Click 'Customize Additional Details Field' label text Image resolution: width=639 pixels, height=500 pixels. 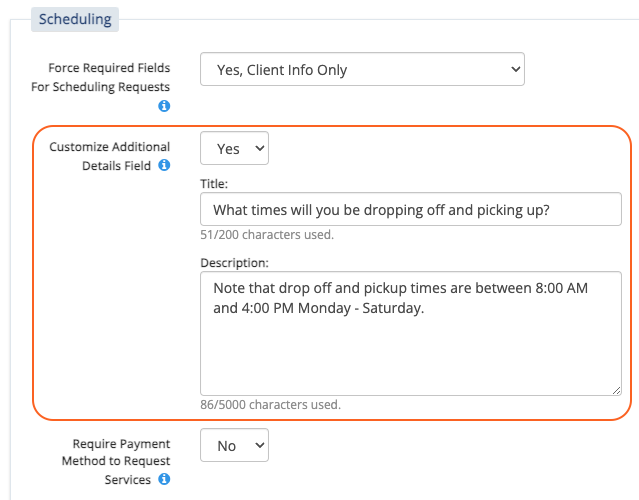click(109, 156)
